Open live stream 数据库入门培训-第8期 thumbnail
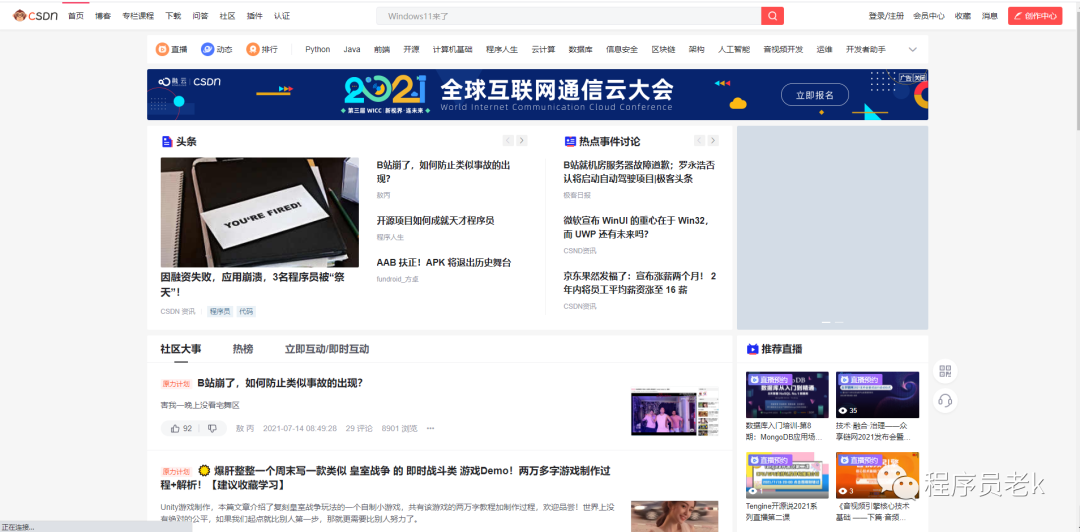 pyautogui.click(x=787, y=395)
